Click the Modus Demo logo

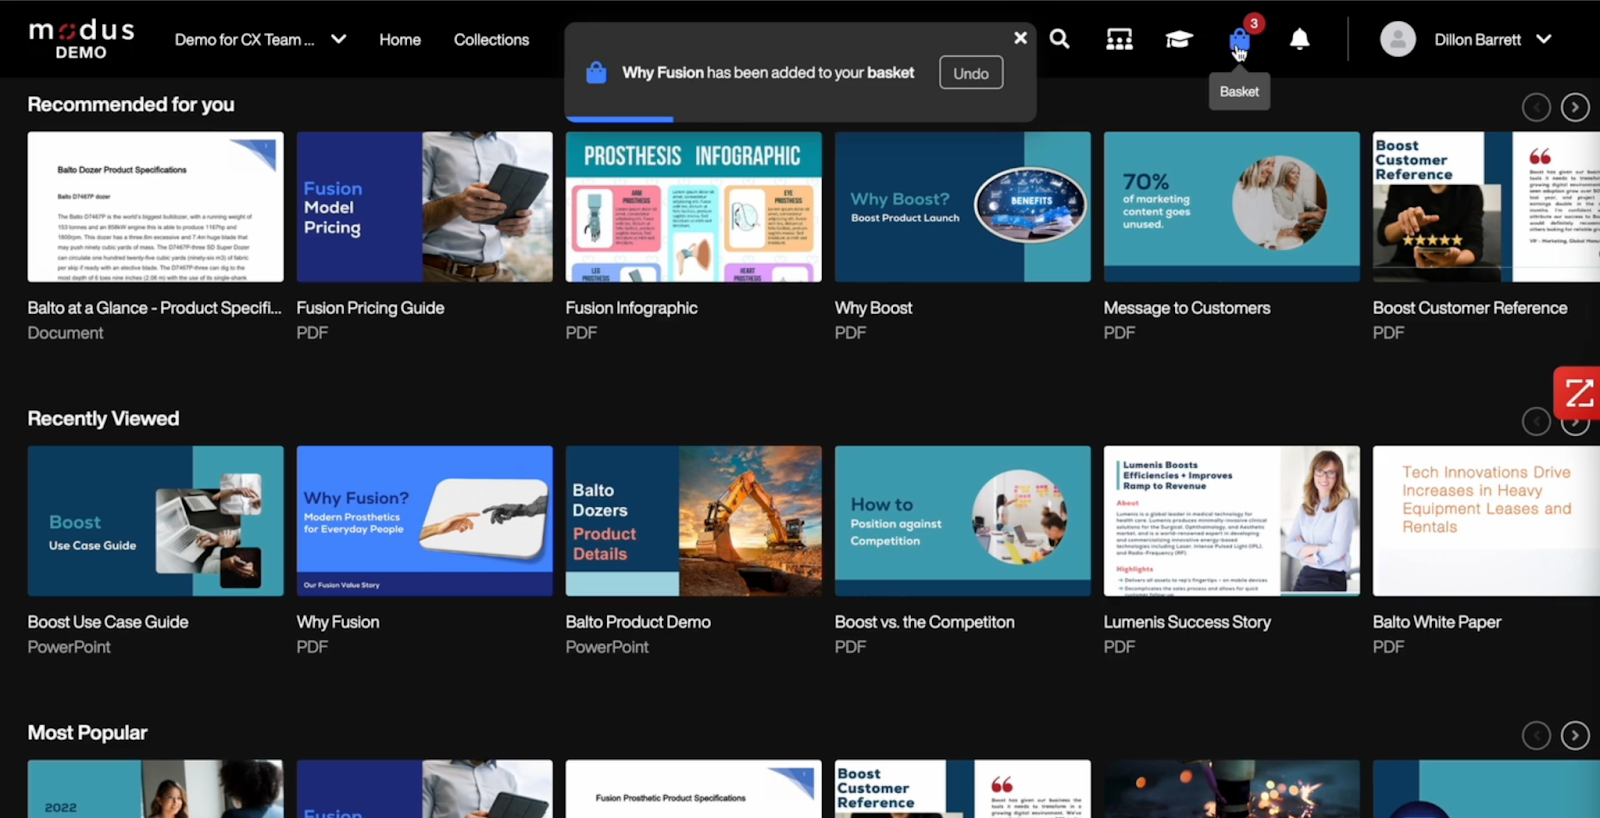click(81, 39)
